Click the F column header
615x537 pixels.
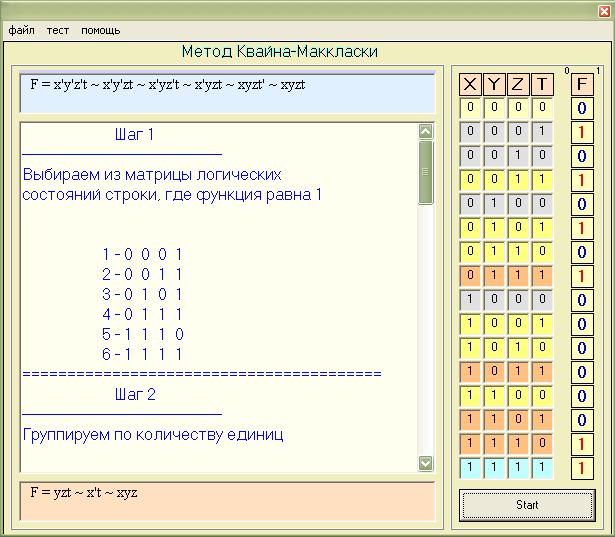coord(581,84)
